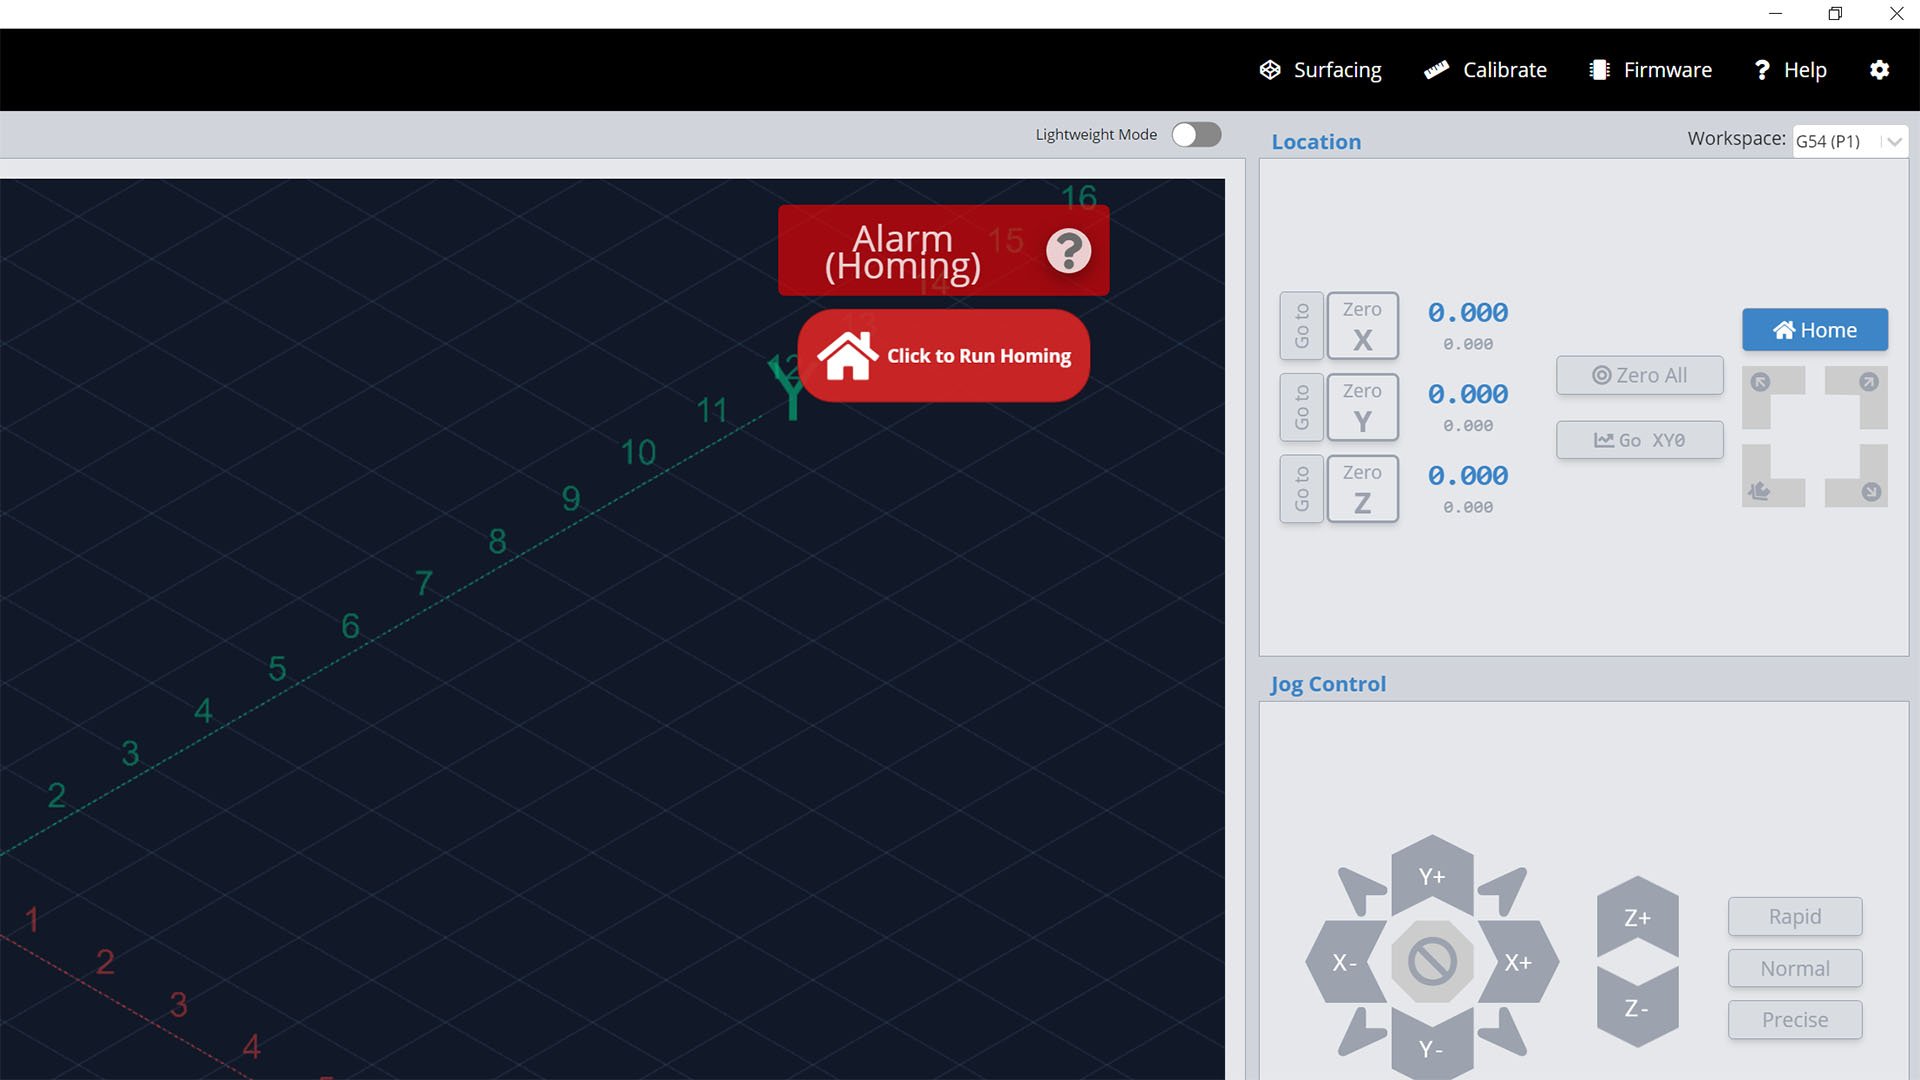Jog the Z+ axis button

[x=1637, y=917]
